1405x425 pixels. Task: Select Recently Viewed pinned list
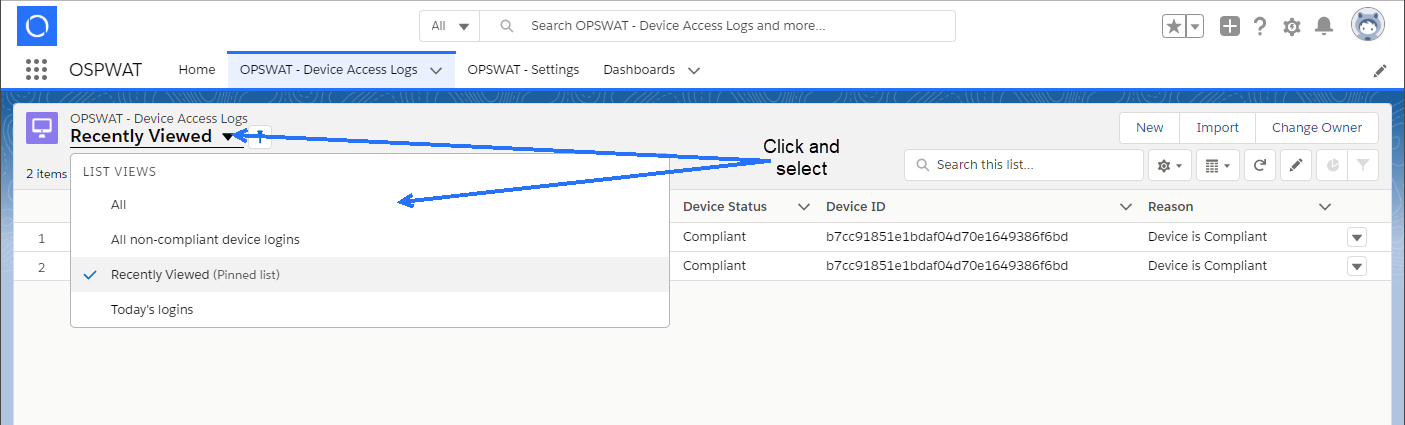click(x=370, y=274)
